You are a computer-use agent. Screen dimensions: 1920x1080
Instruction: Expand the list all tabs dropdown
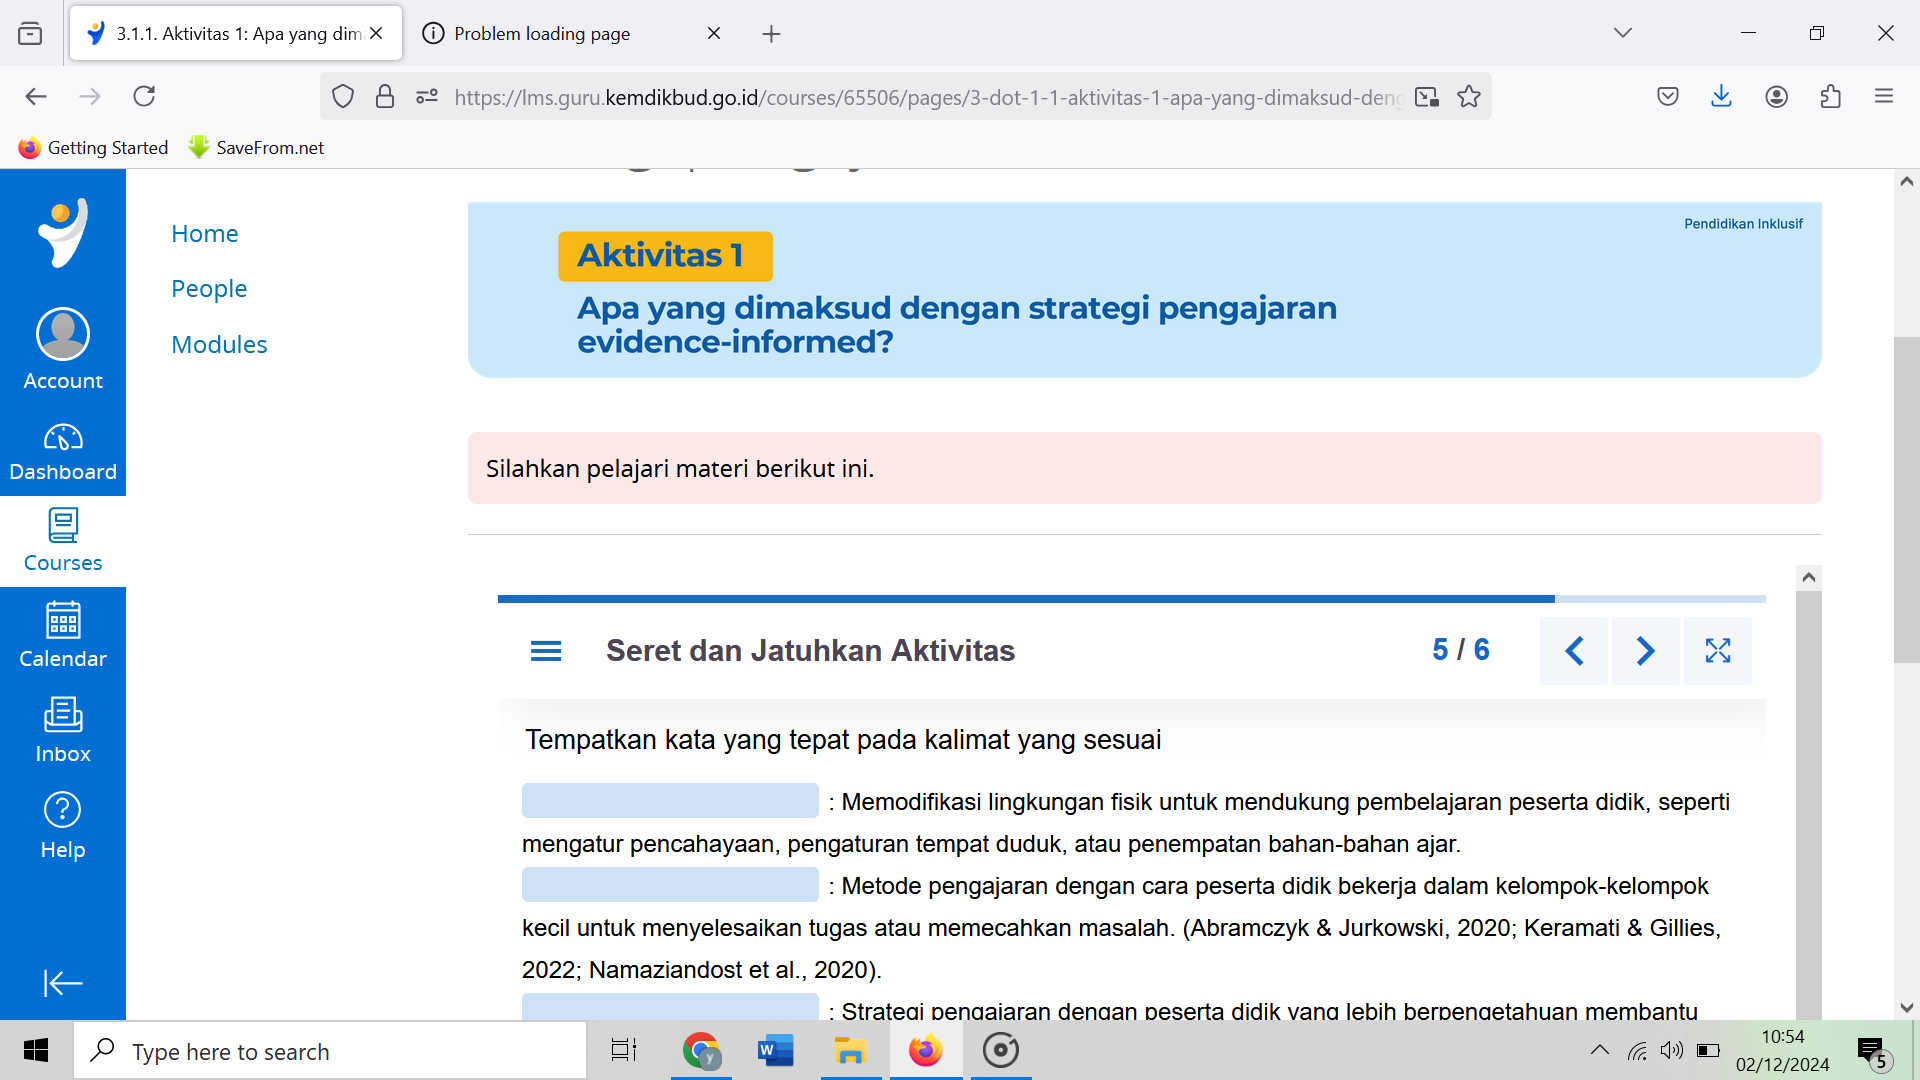1623,33
